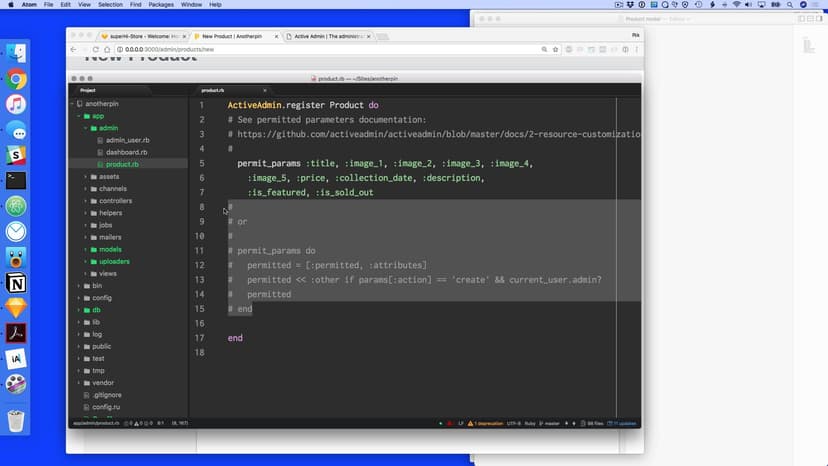The height and width of the screenshot is (466, 828).
Task: Click Chrome's back navigation arrow
Action: pos(71,49)
